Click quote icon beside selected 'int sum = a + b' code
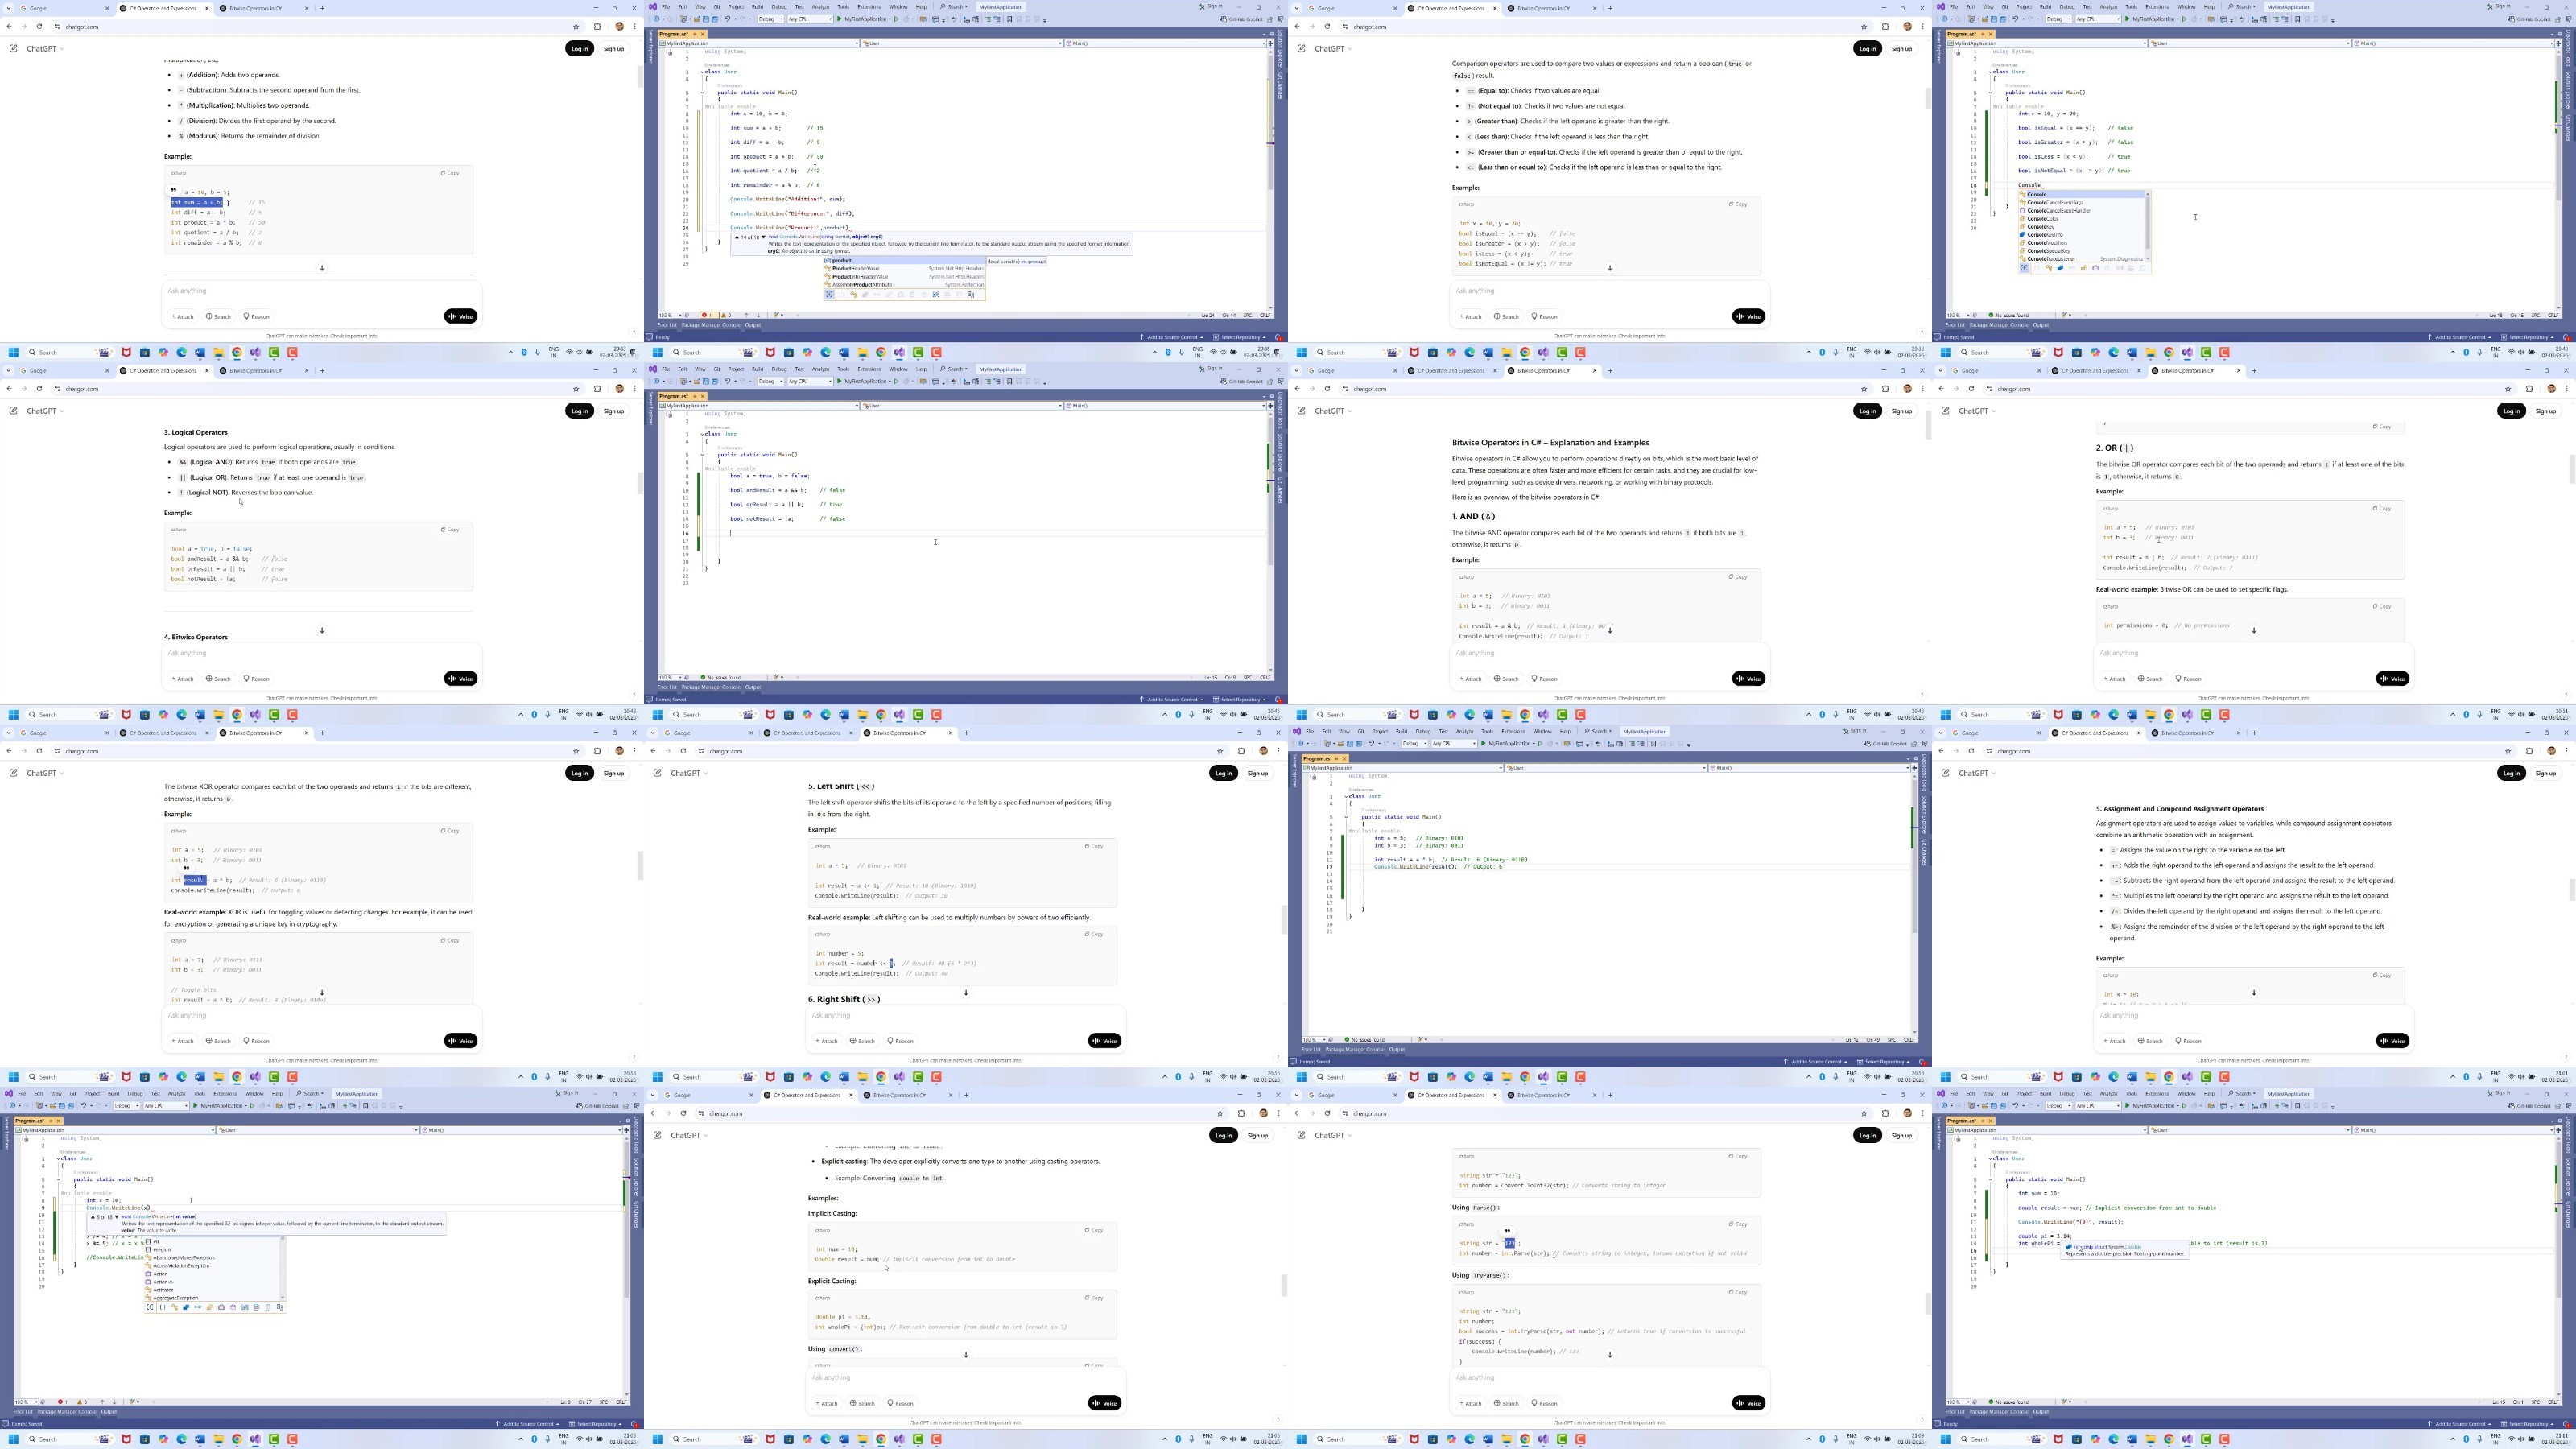The image size is (2576, 1449). click(x=173, y=190)
